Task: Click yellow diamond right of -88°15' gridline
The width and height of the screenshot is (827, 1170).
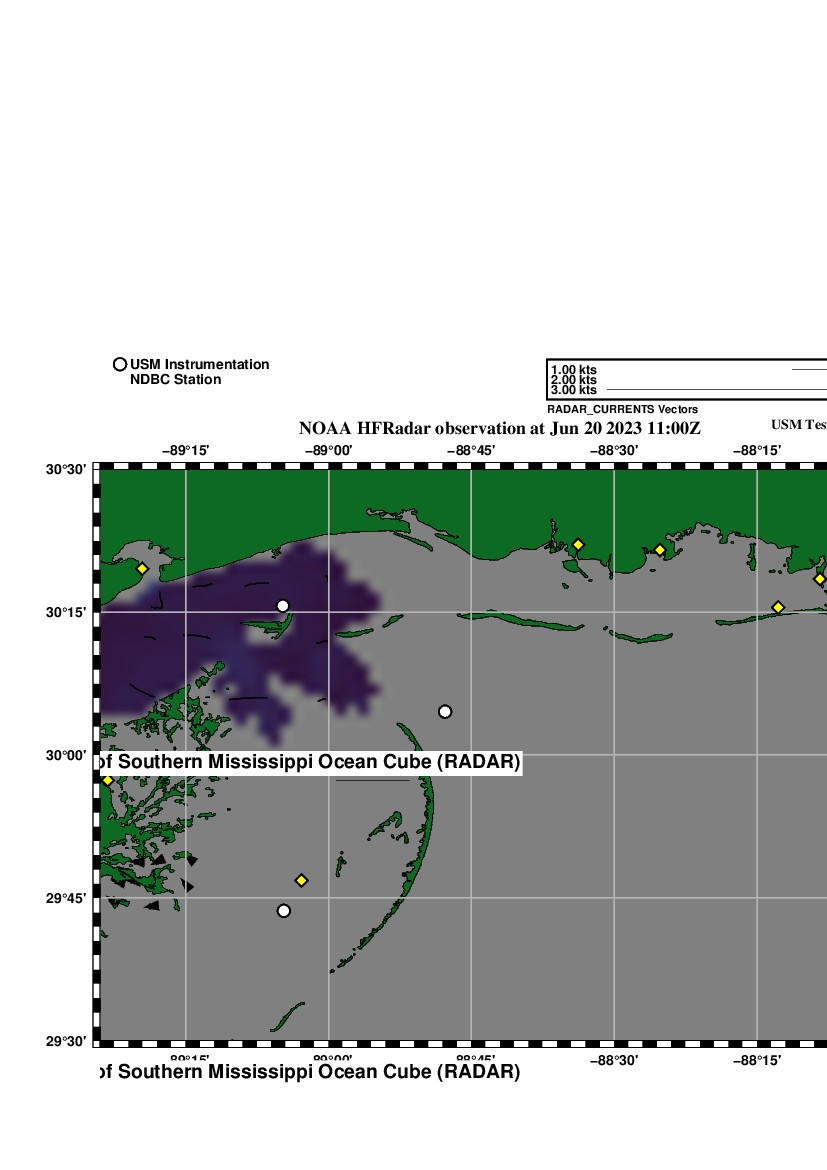Action: click(778, 607)
